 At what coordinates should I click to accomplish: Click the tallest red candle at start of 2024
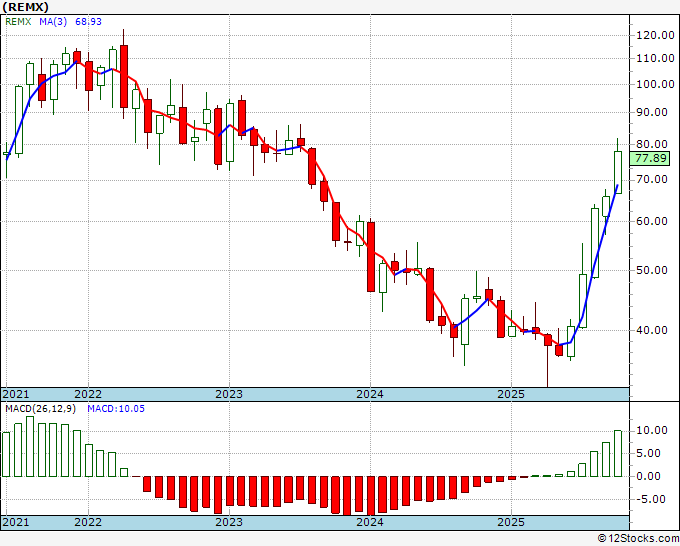[371, 256]
